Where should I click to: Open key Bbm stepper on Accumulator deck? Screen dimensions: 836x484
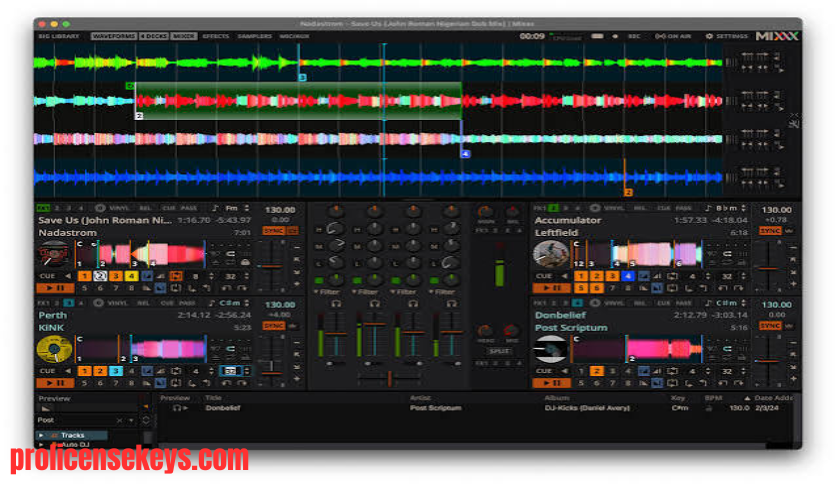click(743, 208)
